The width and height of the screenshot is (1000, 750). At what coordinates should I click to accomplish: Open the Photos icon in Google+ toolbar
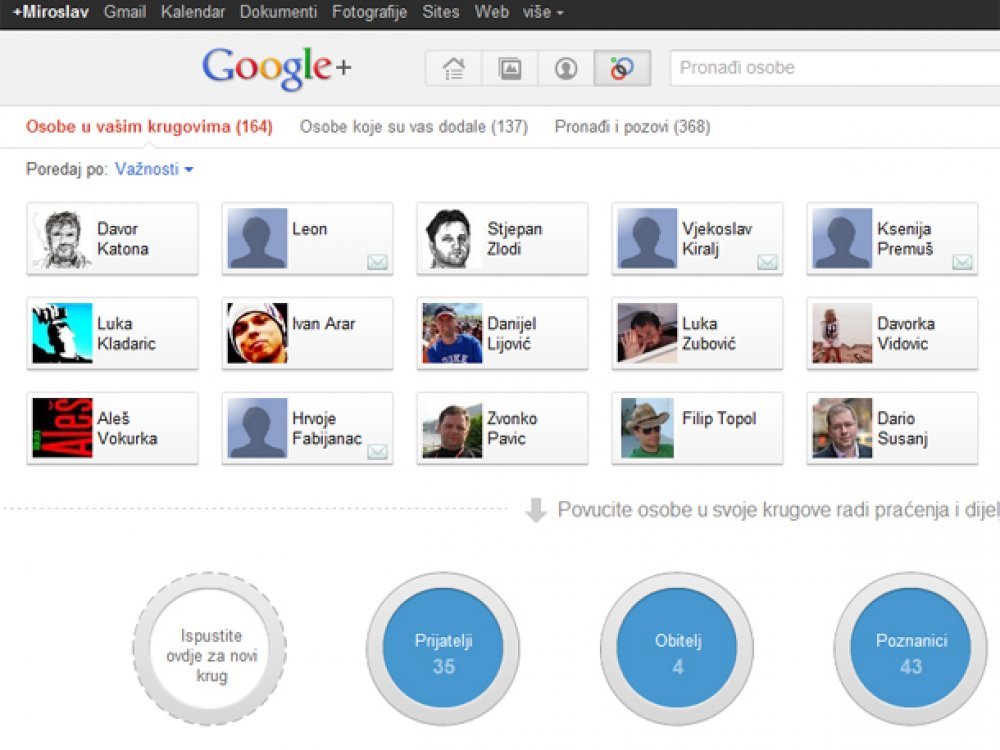coord(510,68)
